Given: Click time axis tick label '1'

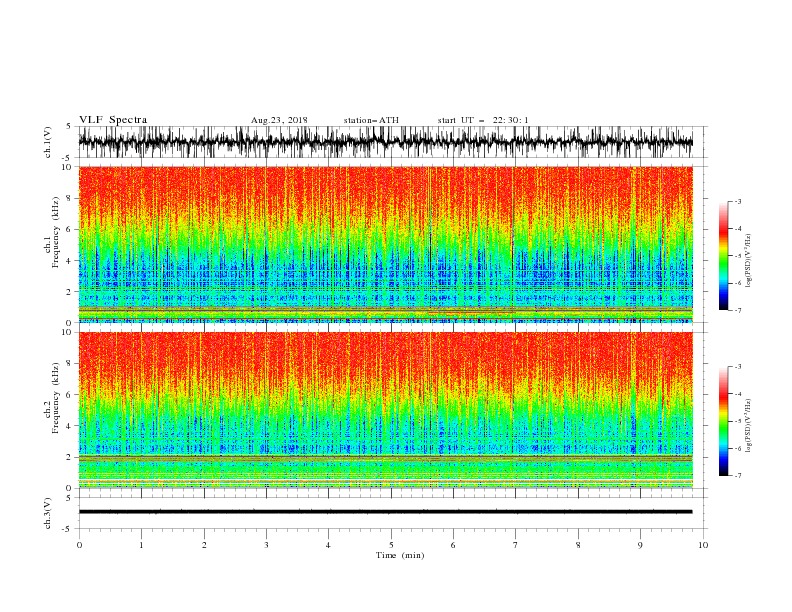Looking at the screenshot, I should (141, 545).
